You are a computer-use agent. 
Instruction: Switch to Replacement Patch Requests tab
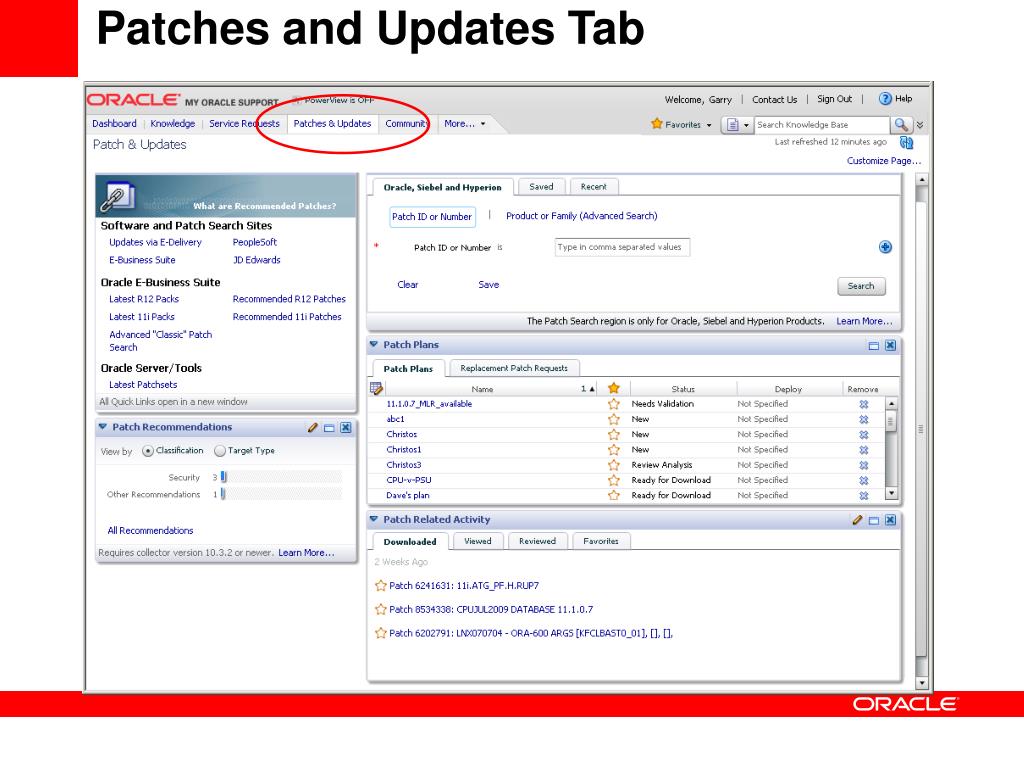click(514, 368)
